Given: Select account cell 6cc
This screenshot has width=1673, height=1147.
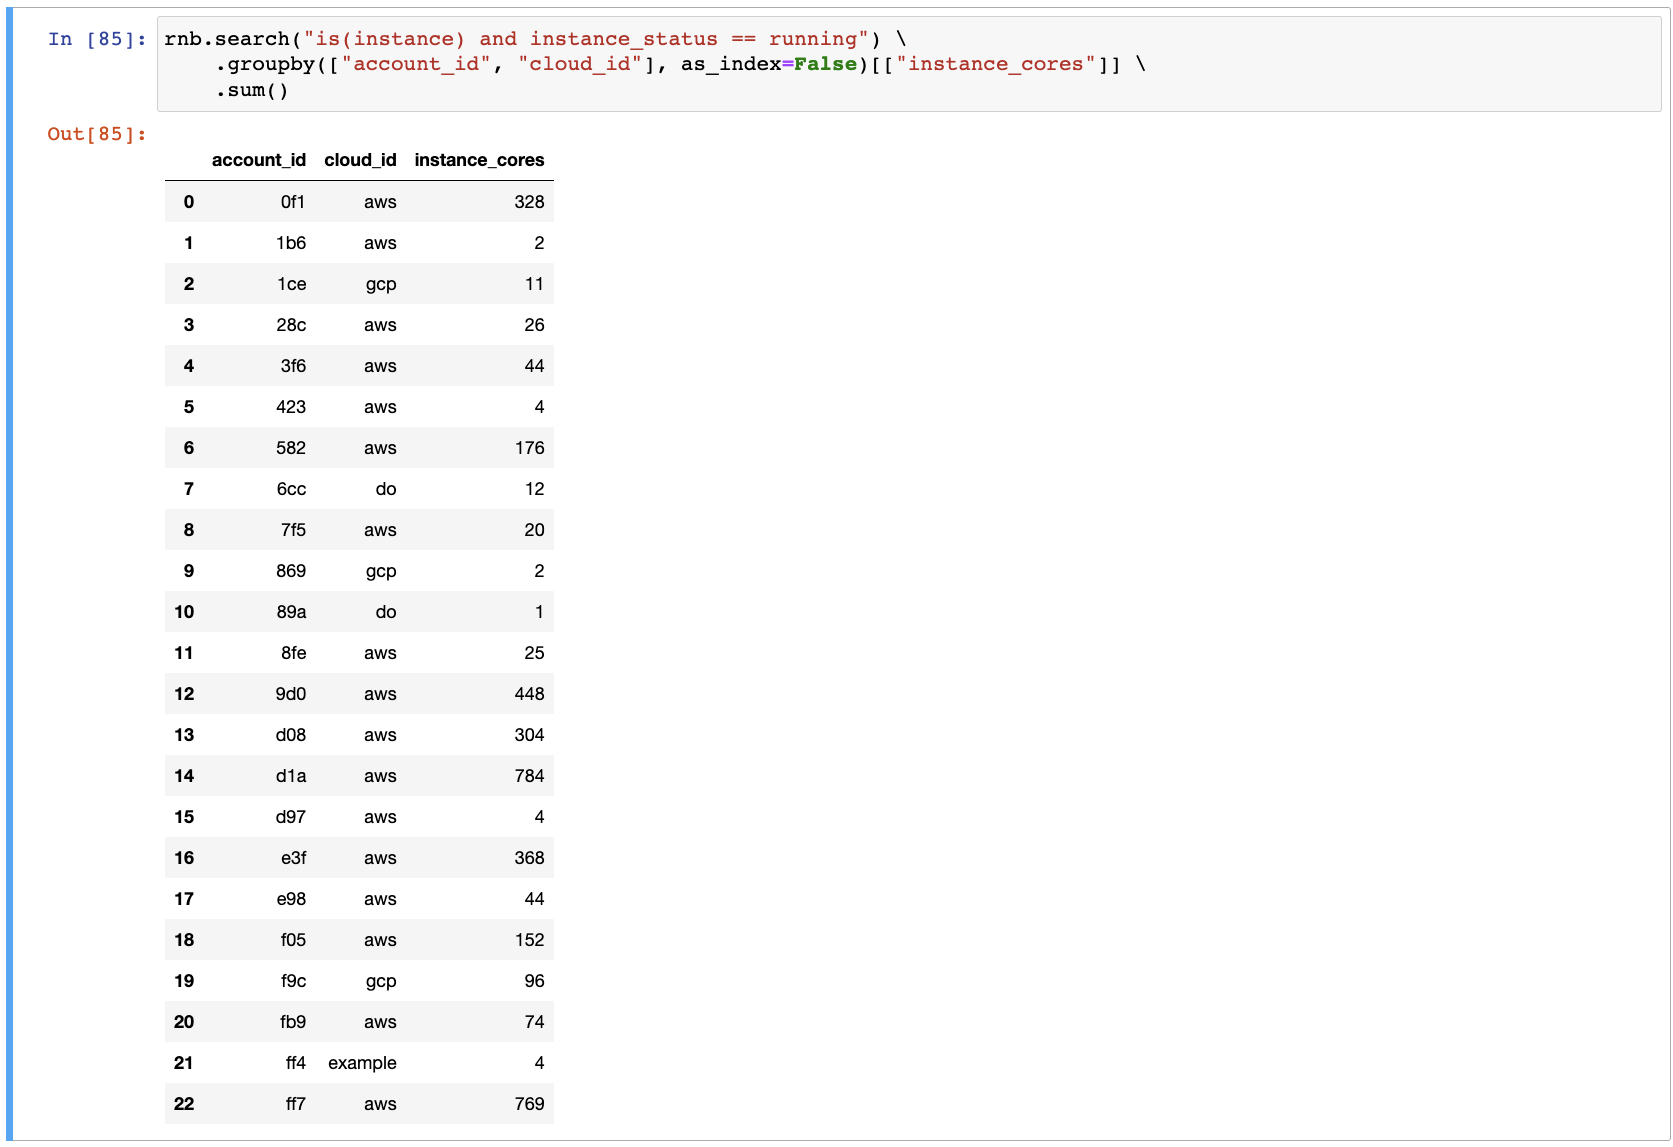Looking at the screenshot, I should (x=291, y=489).
